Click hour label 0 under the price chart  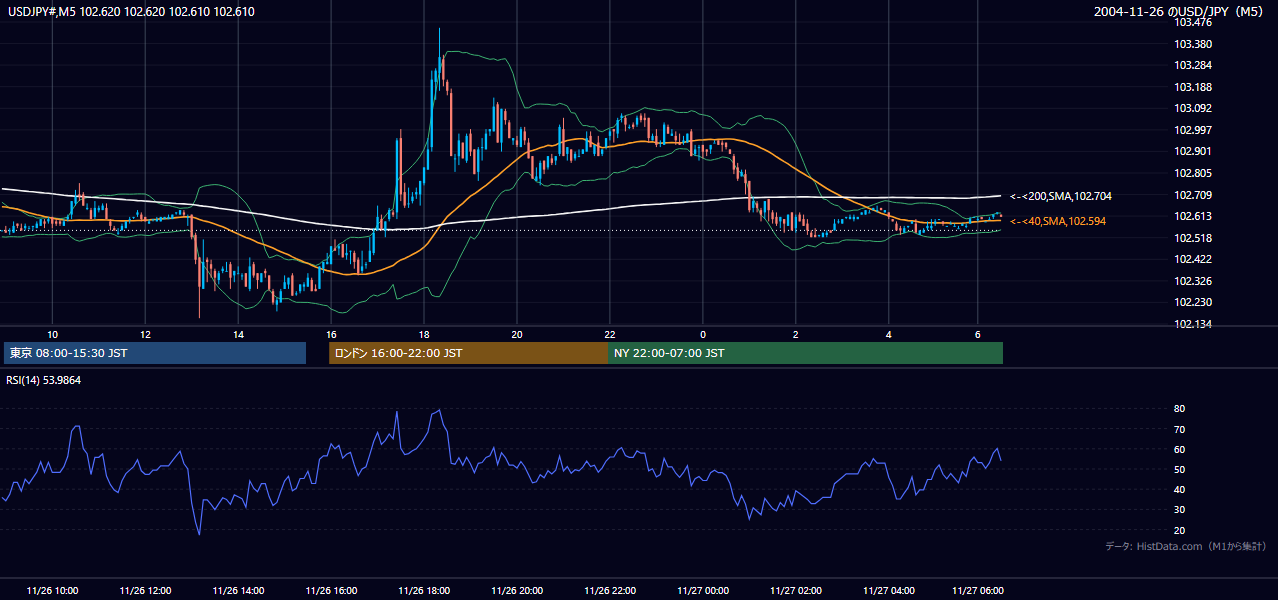pyautogui.click(x=703, y=334)
